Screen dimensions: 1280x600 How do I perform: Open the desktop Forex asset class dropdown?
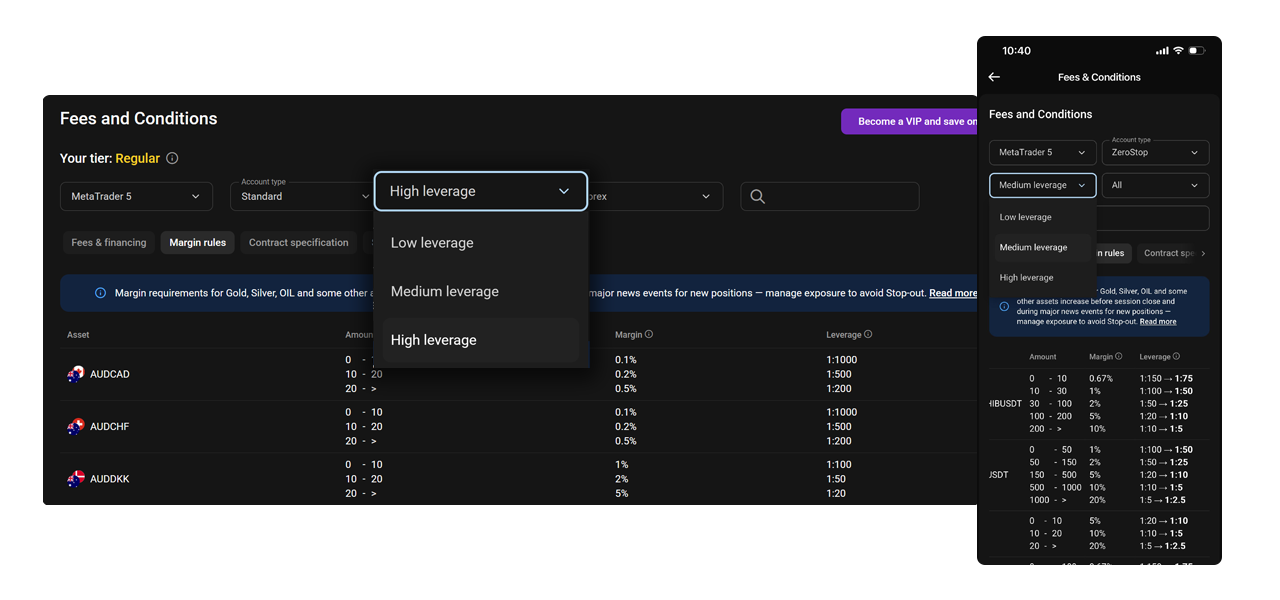(655, 197)
